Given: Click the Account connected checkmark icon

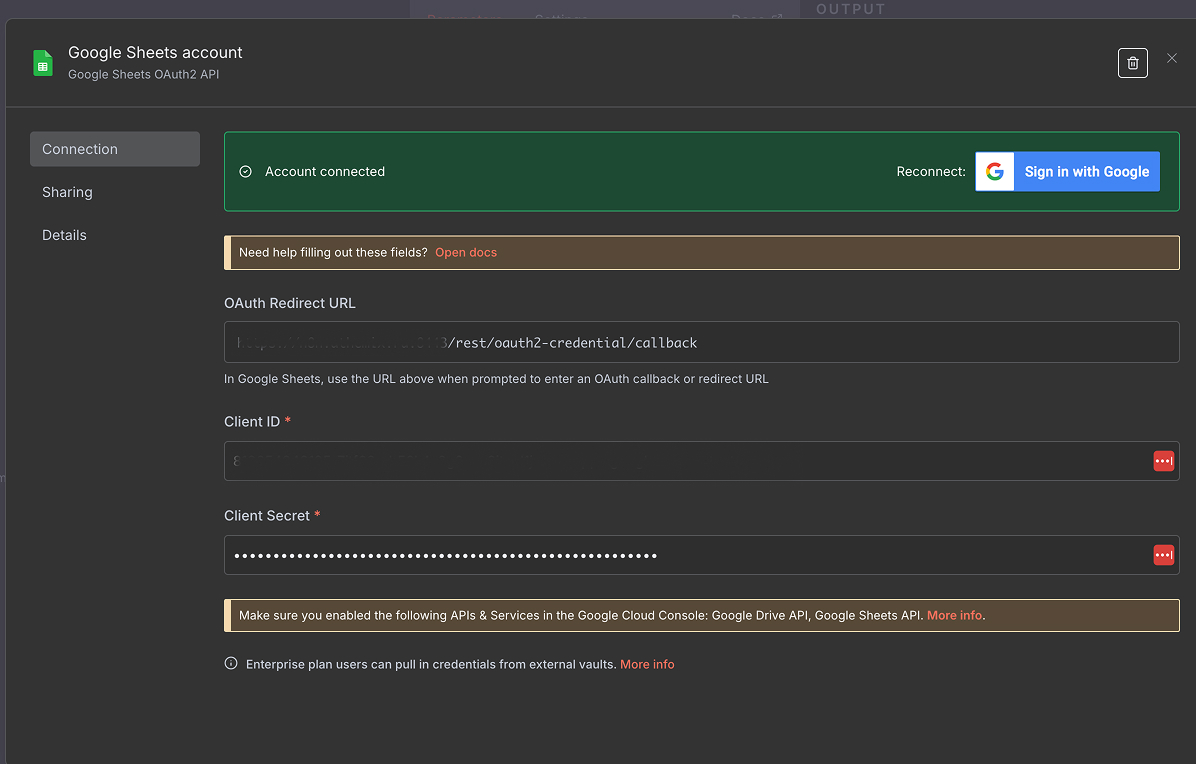Looking at the screenshot, I should 246,172.
